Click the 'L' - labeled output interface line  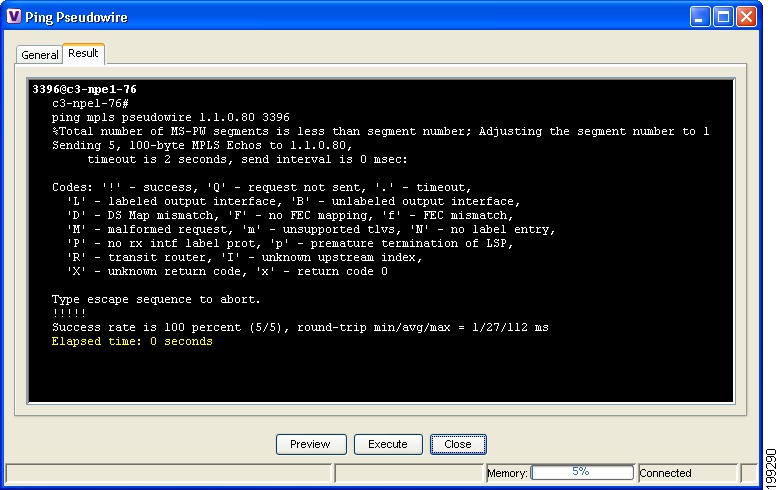click(x=293, y=201)
